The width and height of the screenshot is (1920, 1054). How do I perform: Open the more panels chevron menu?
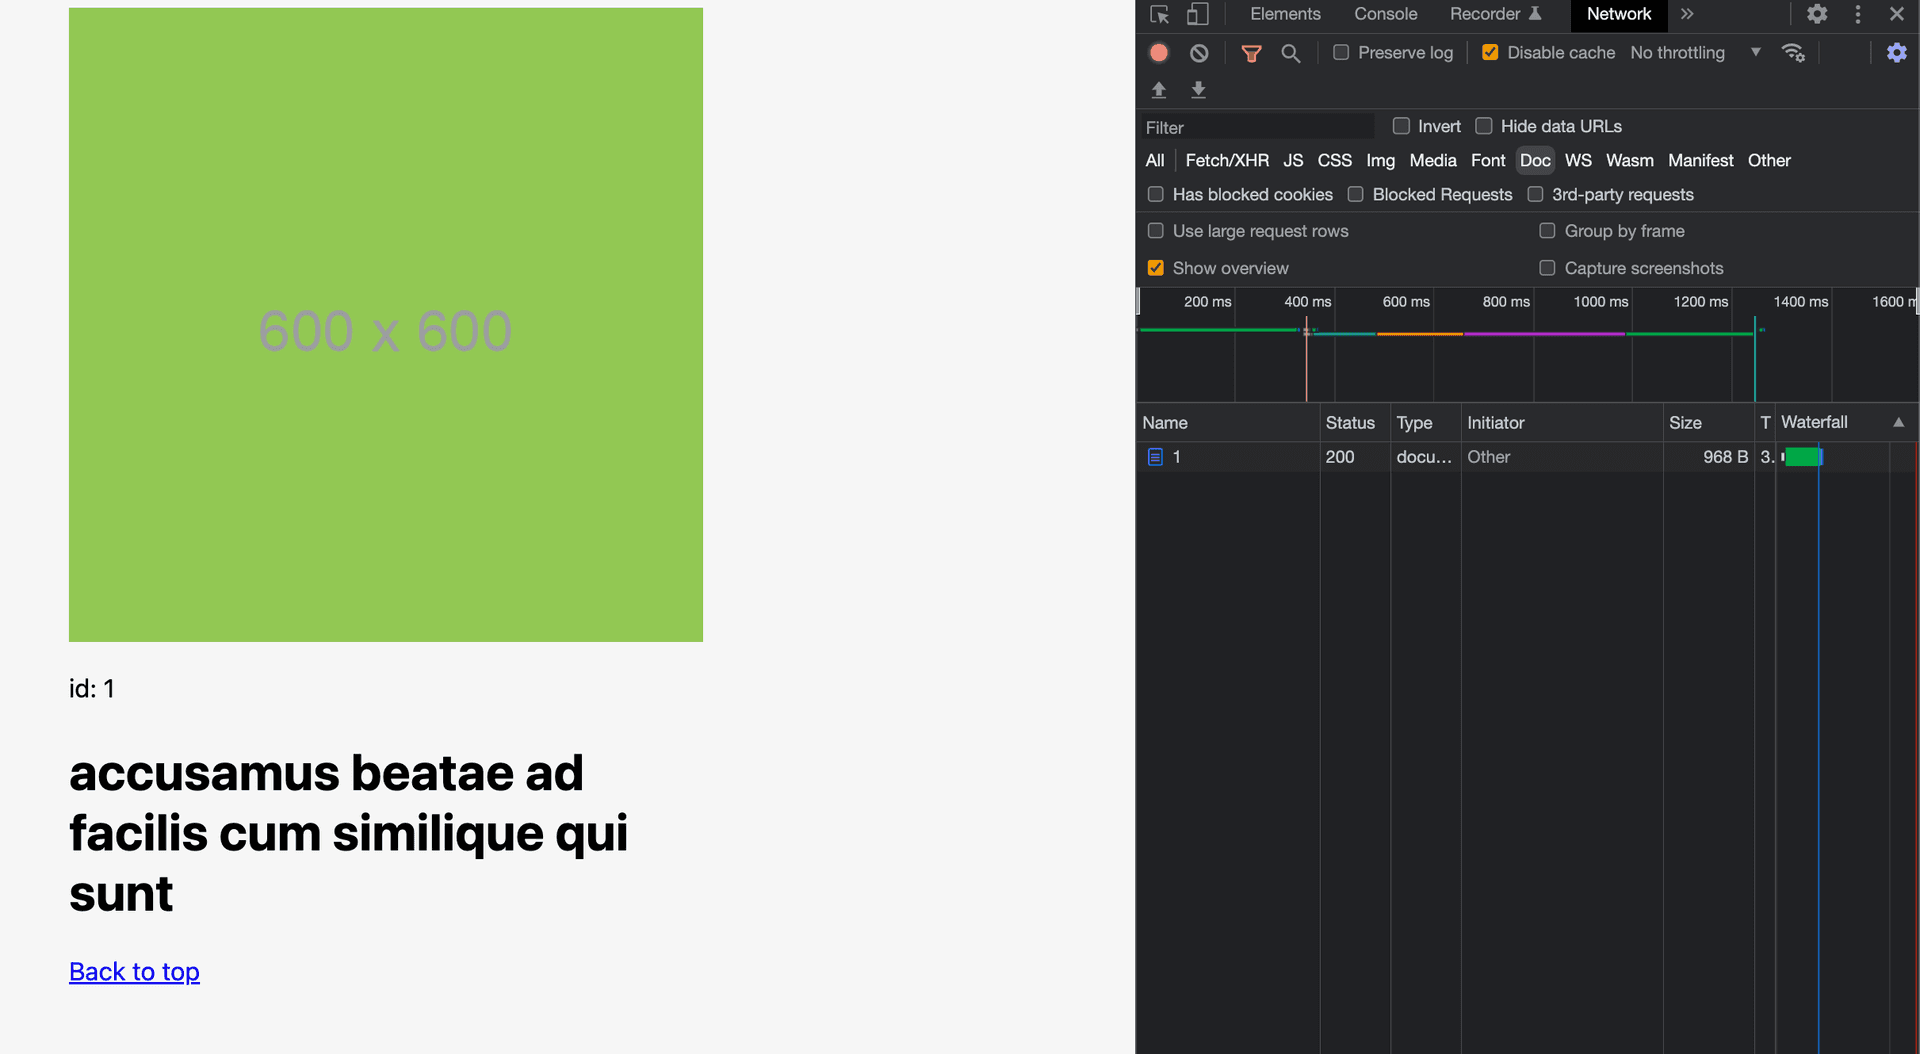point(1687,14)
